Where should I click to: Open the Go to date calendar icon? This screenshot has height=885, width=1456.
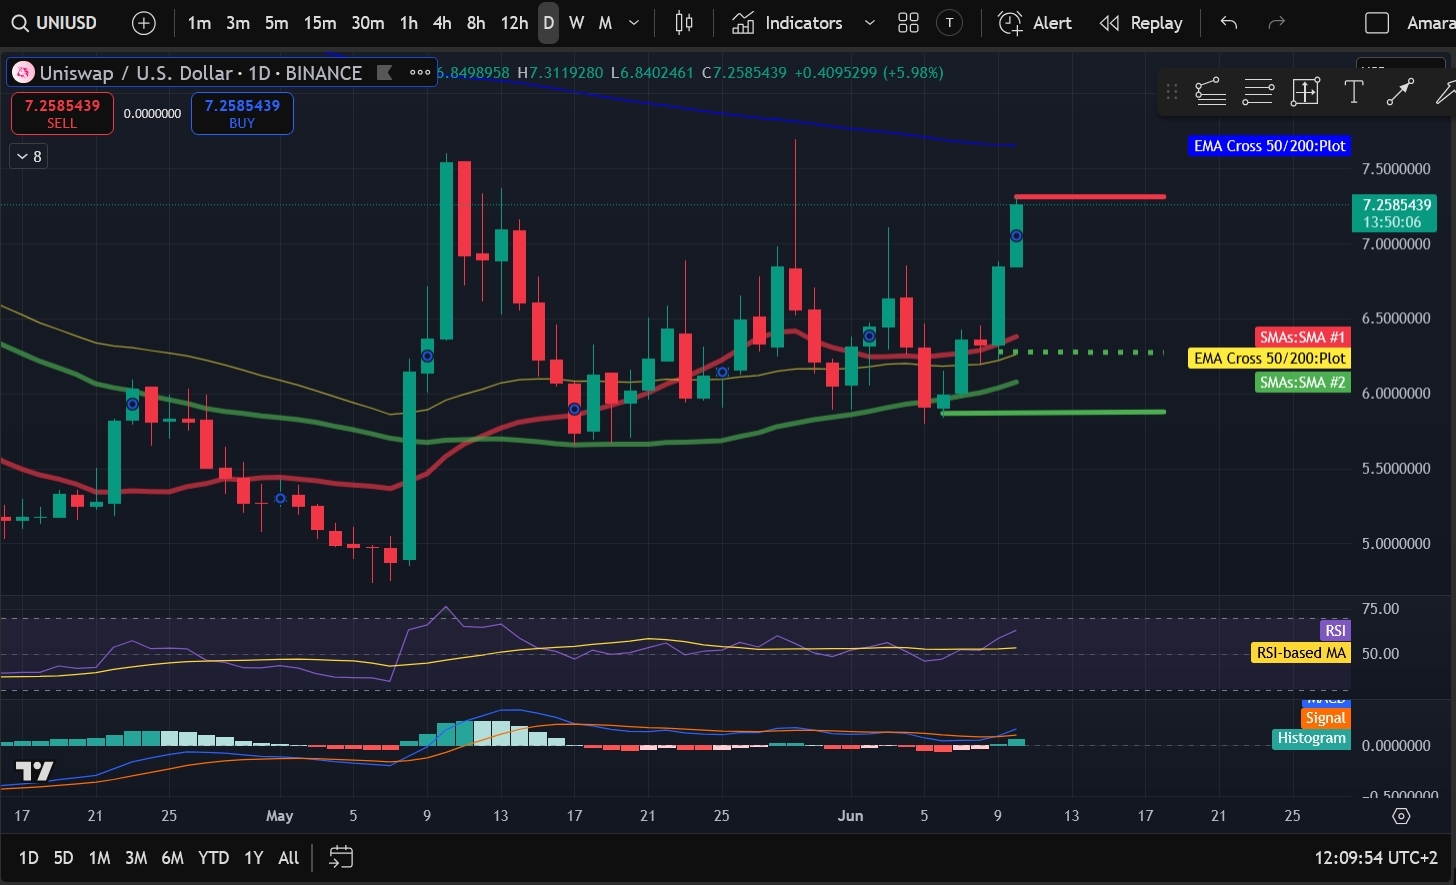[x=341, y=857]
